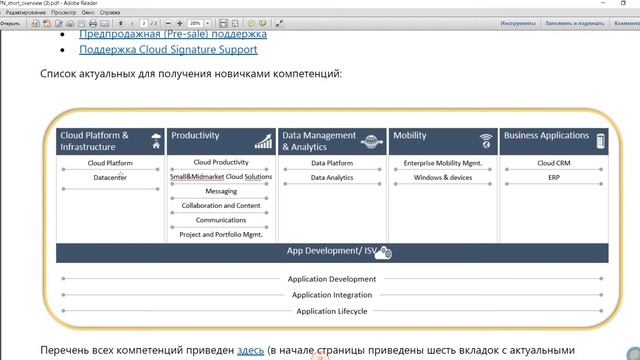Click the Application Integration entry
Screen dimensions: 640x360
coord(332,295)
